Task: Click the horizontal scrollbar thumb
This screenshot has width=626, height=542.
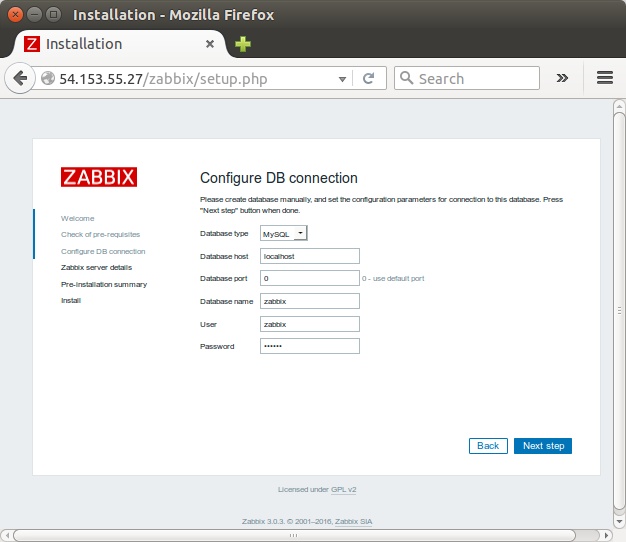Action: pos(294,535)
